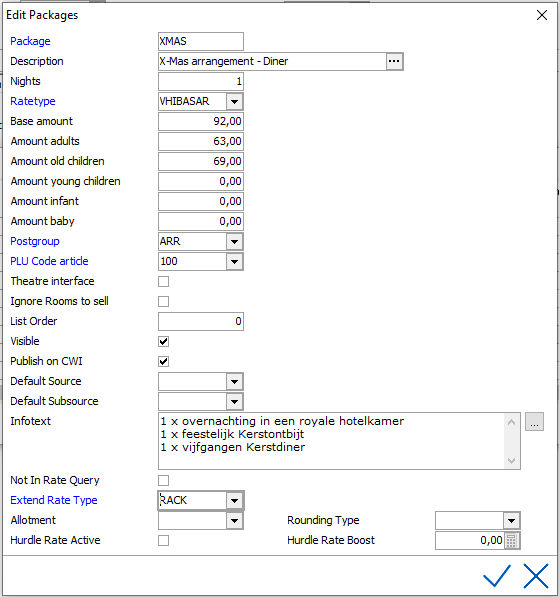Screen dimensions: 559x597
Task: Open calculator icon beside Hurdle Rate Boost
Action: (x=512, y=541)
